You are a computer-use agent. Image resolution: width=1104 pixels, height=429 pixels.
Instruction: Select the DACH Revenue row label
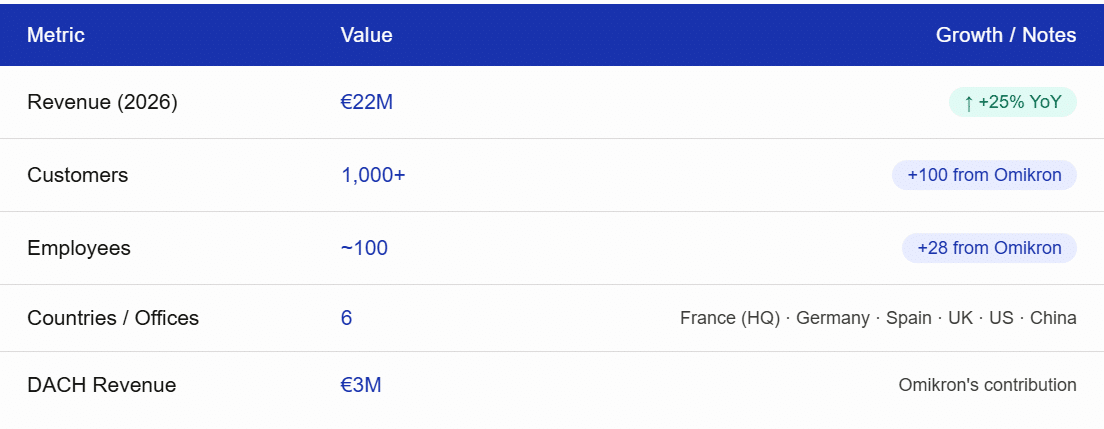(101, 385)
